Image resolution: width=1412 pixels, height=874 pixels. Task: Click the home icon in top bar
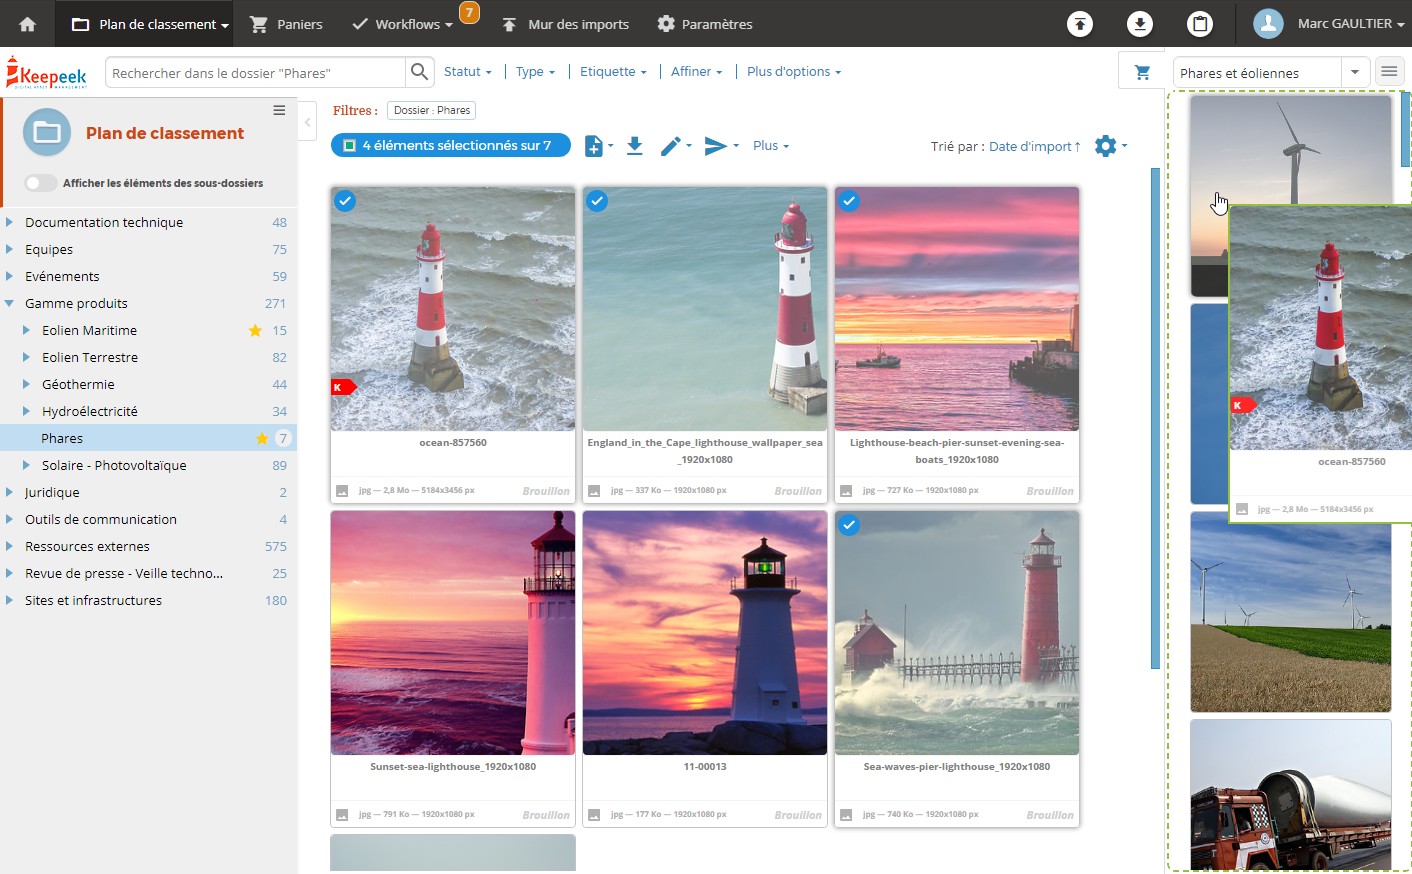pyautogui.click(x=27, y=24)
